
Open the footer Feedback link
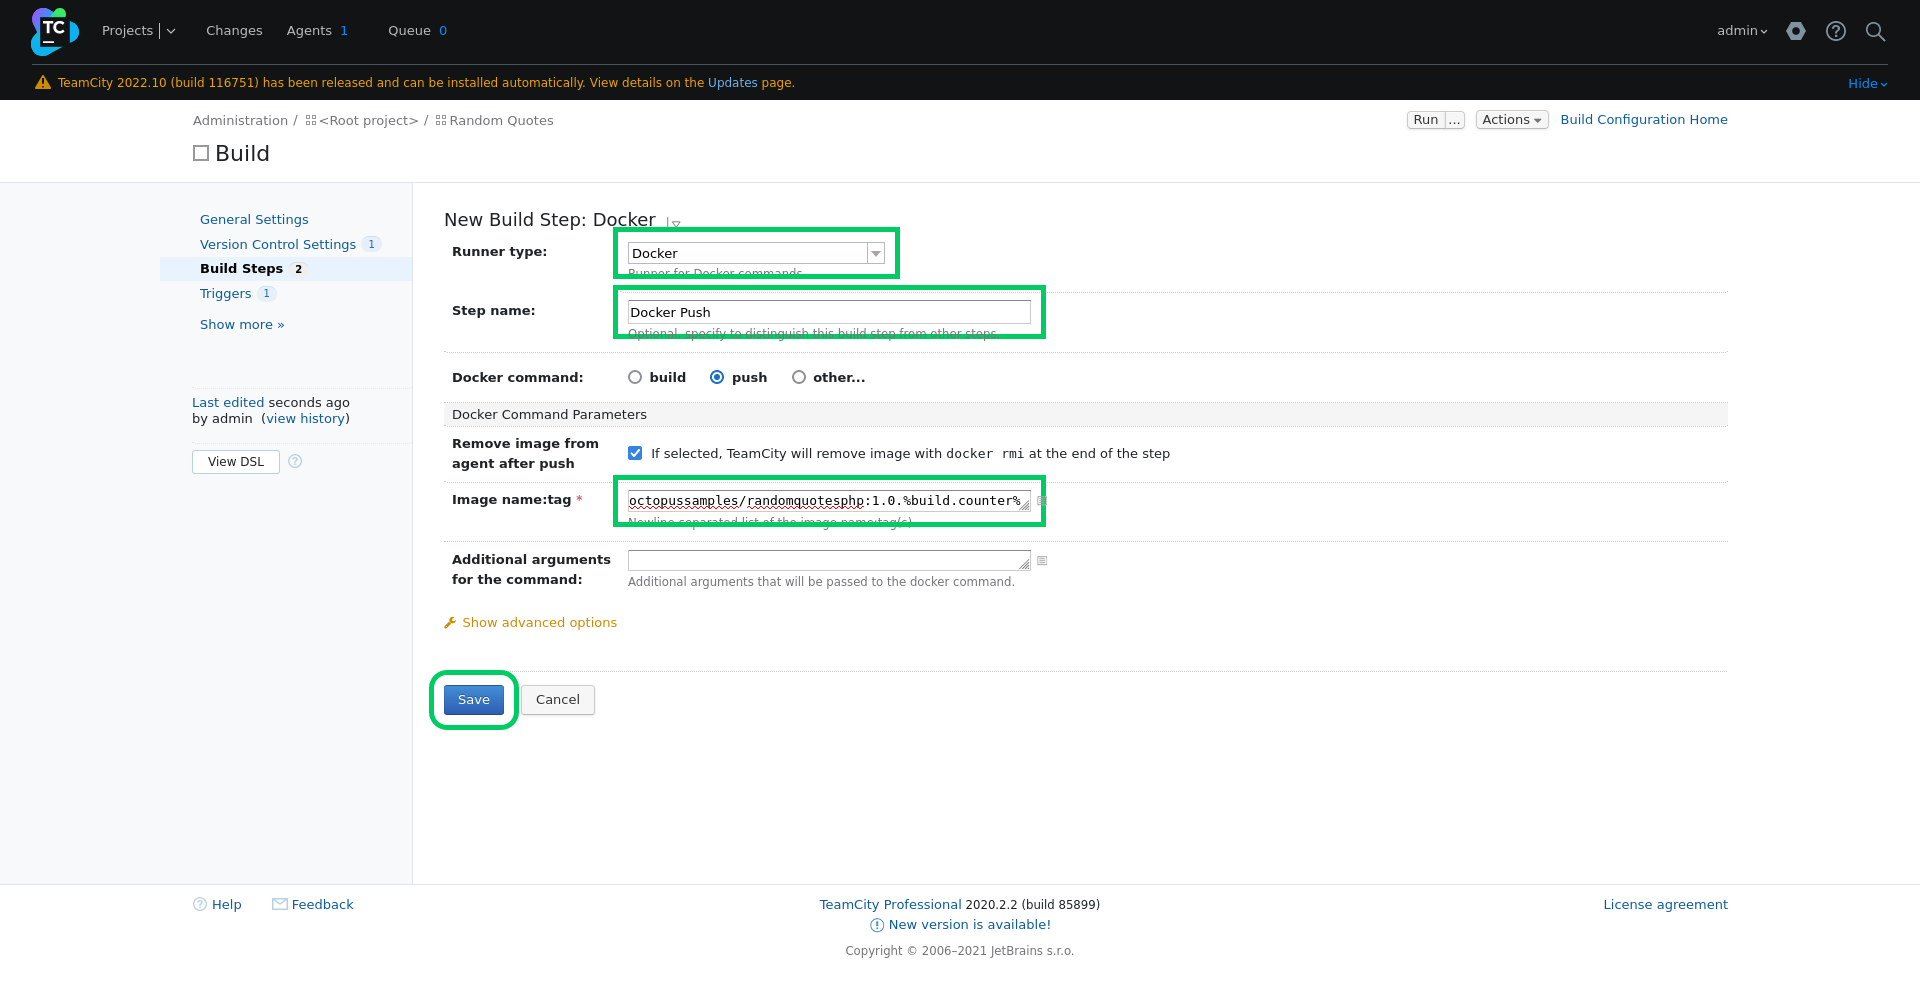pyautogui.click(x=322, y=905)
